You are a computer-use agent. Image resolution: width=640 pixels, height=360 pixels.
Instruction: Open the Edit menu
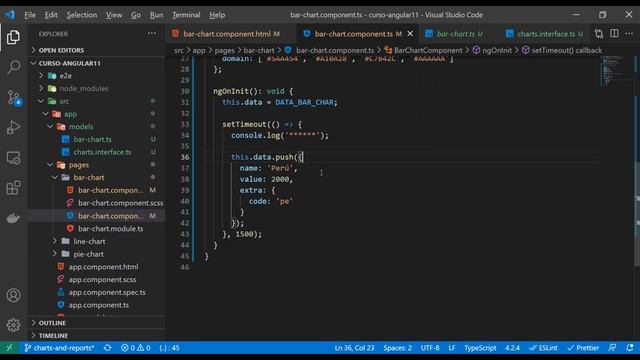(x=51, y=15)
